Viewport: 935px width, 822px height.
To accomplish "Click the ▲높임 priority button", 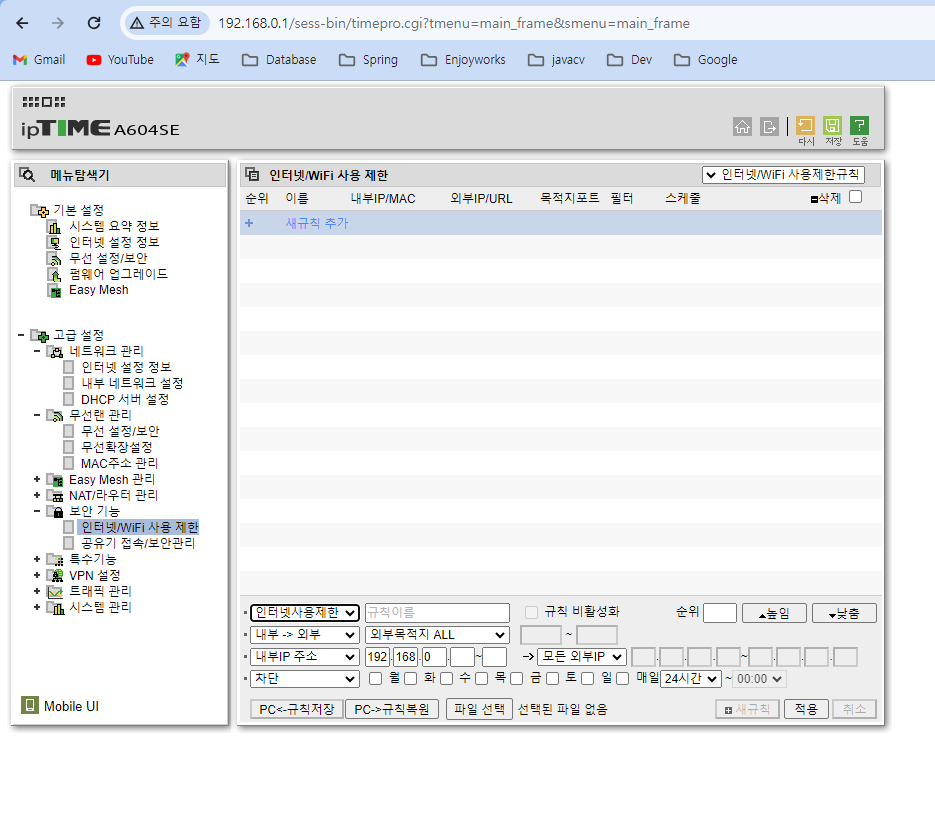I will click(x=774, y=613).
